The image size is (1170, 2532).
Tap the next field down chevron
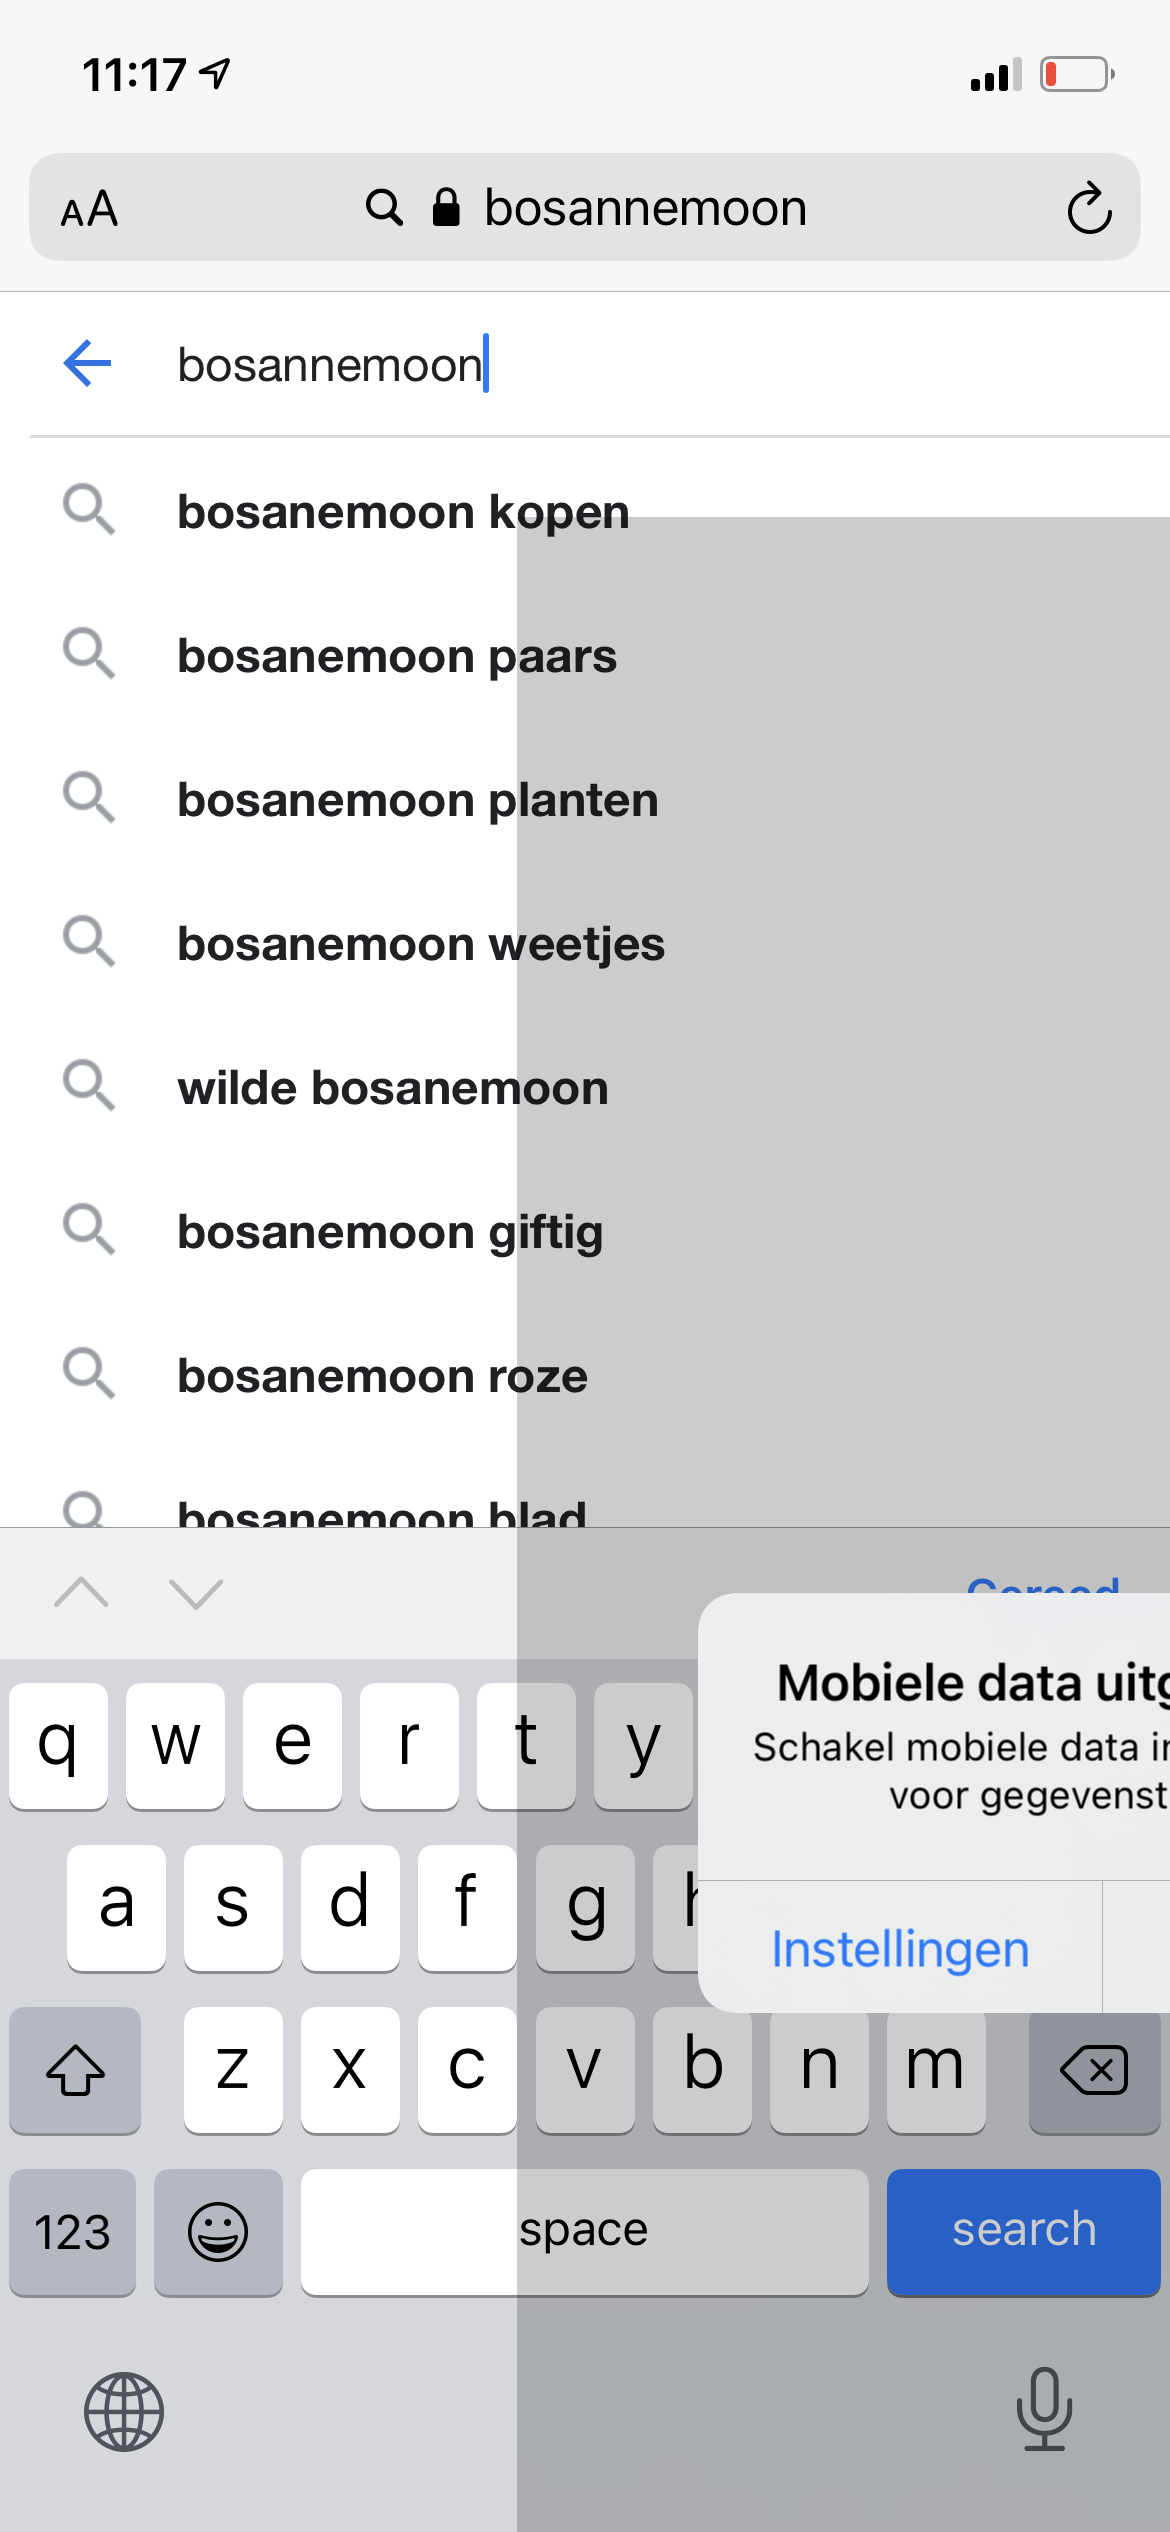196,1592
